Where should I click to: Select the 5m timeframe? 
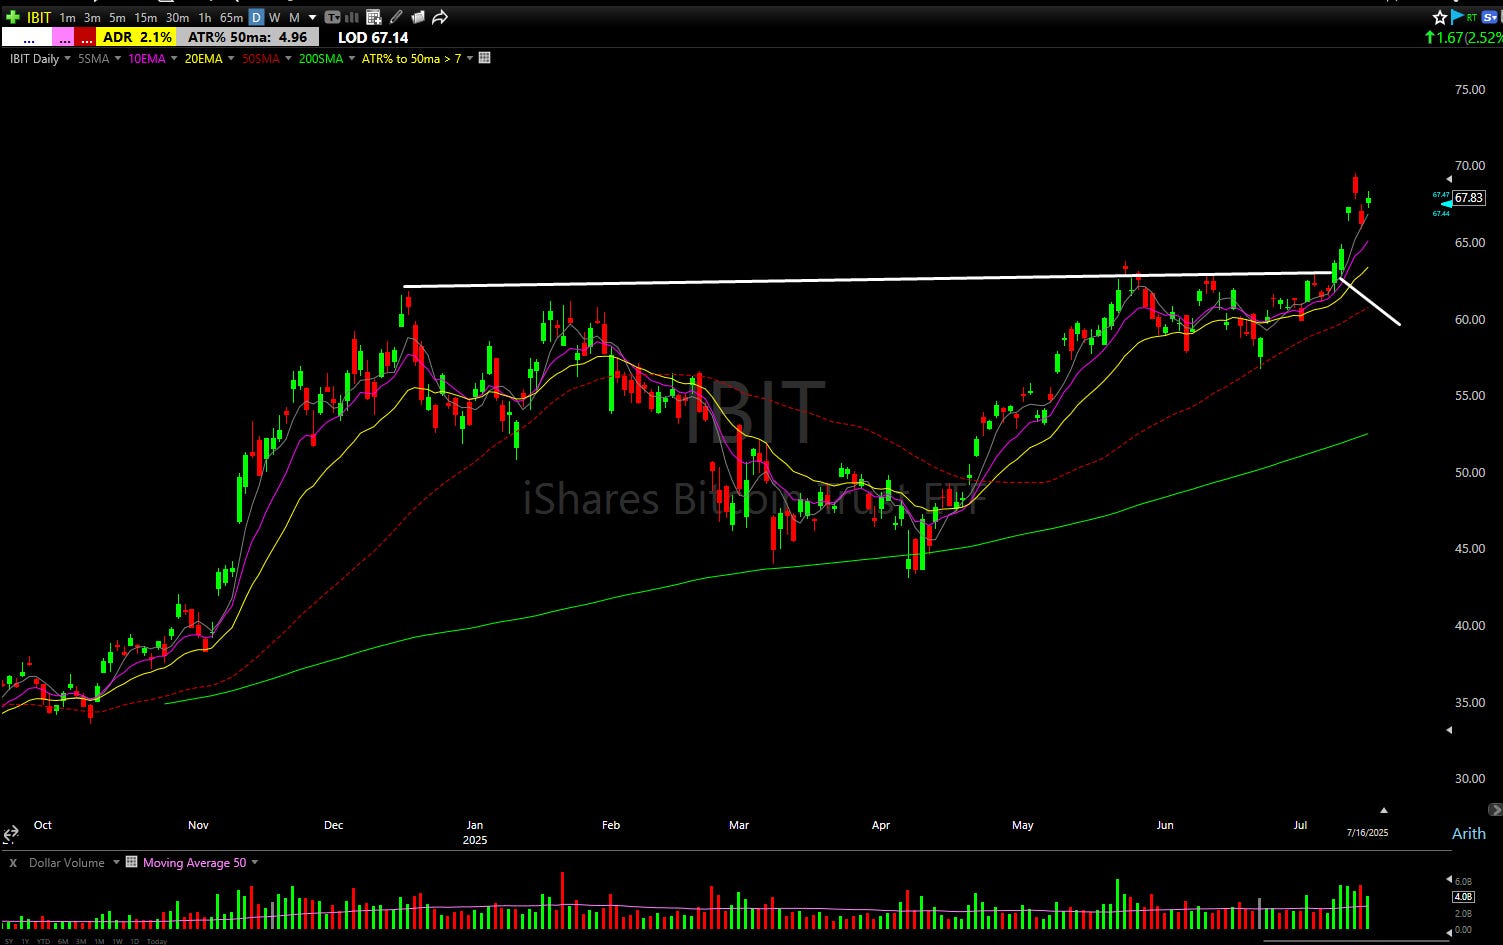[x=117, y=17]
